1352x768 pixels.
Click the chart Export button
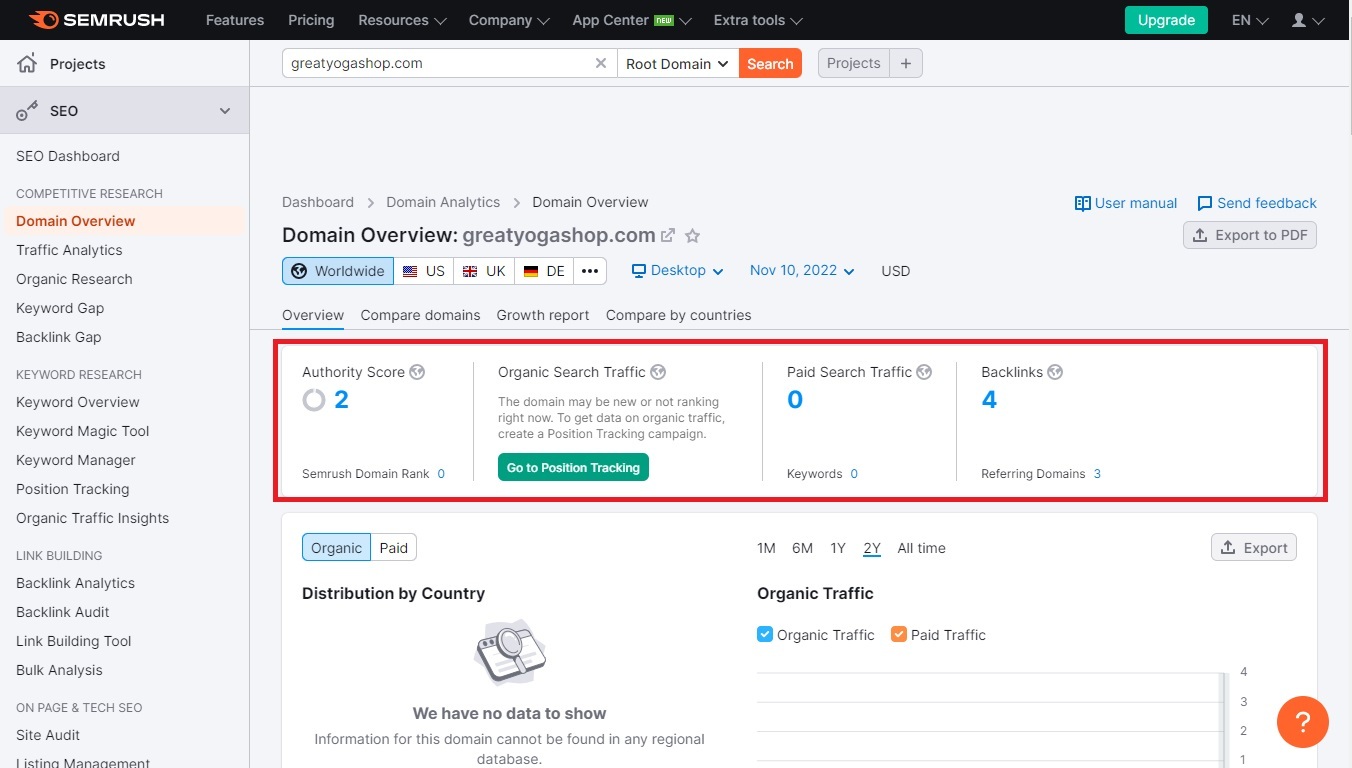pyautogui.click(x=1254, y=548)
